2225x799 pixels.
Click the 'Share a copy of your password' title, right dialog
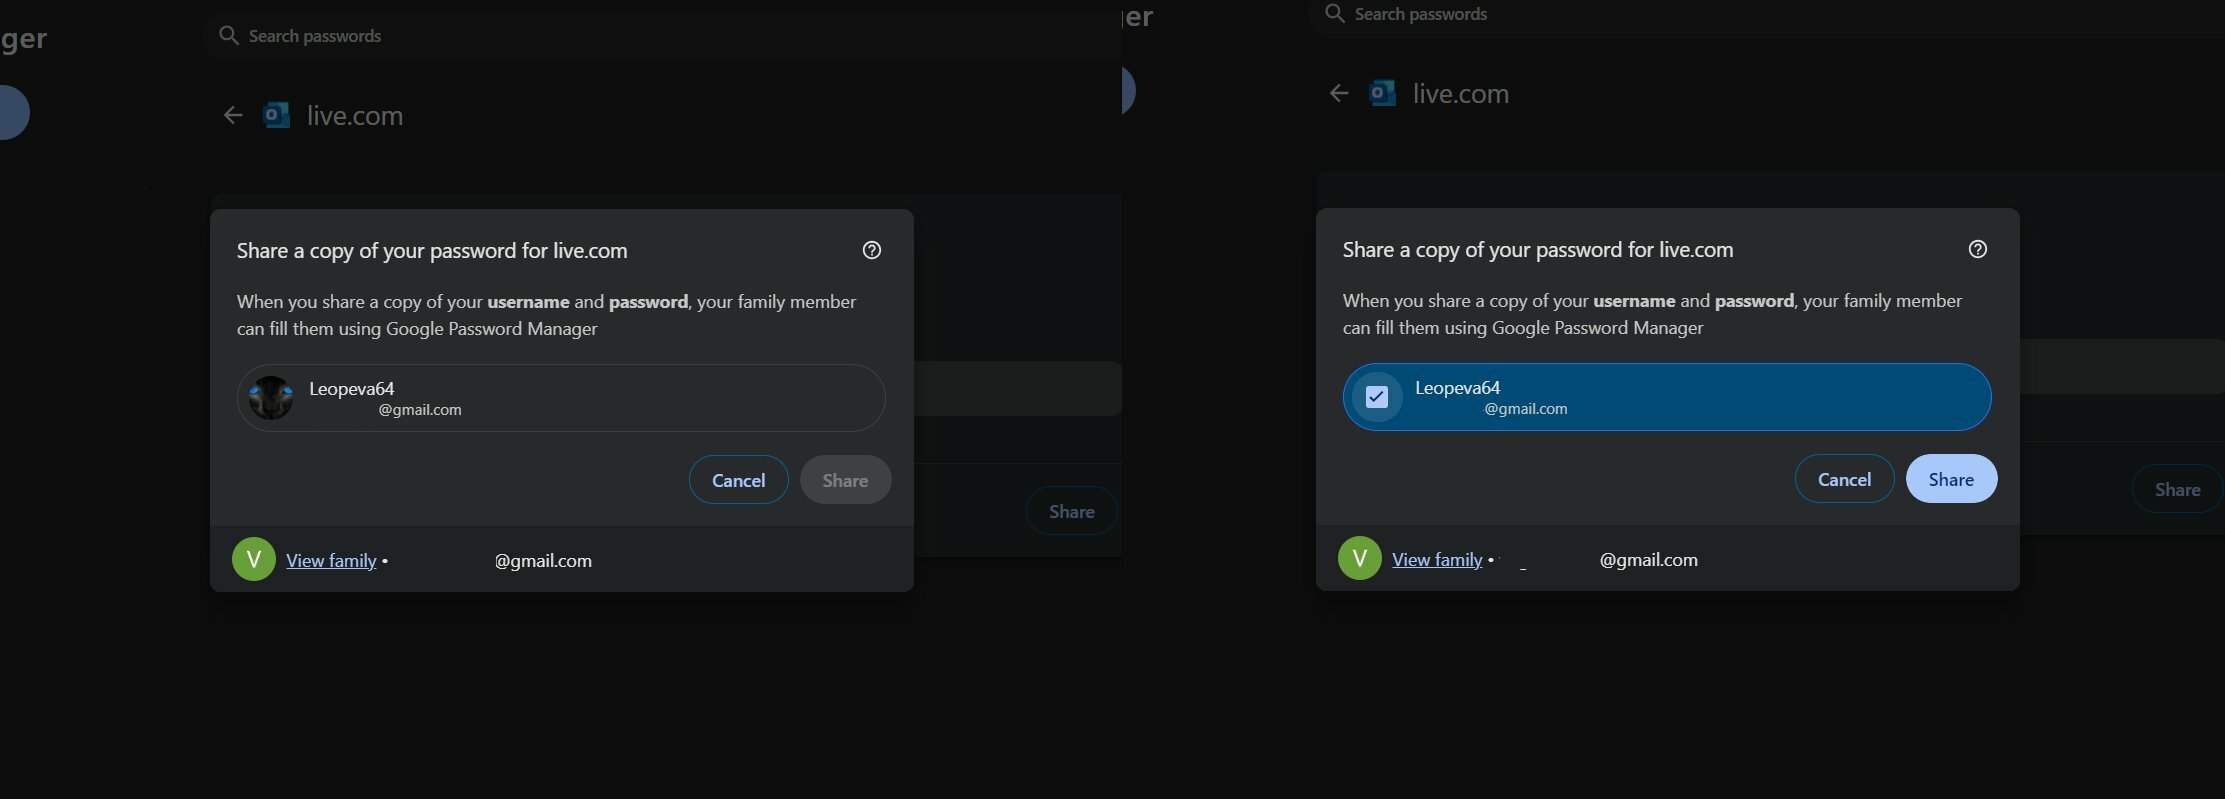(x=1538, y=250)
